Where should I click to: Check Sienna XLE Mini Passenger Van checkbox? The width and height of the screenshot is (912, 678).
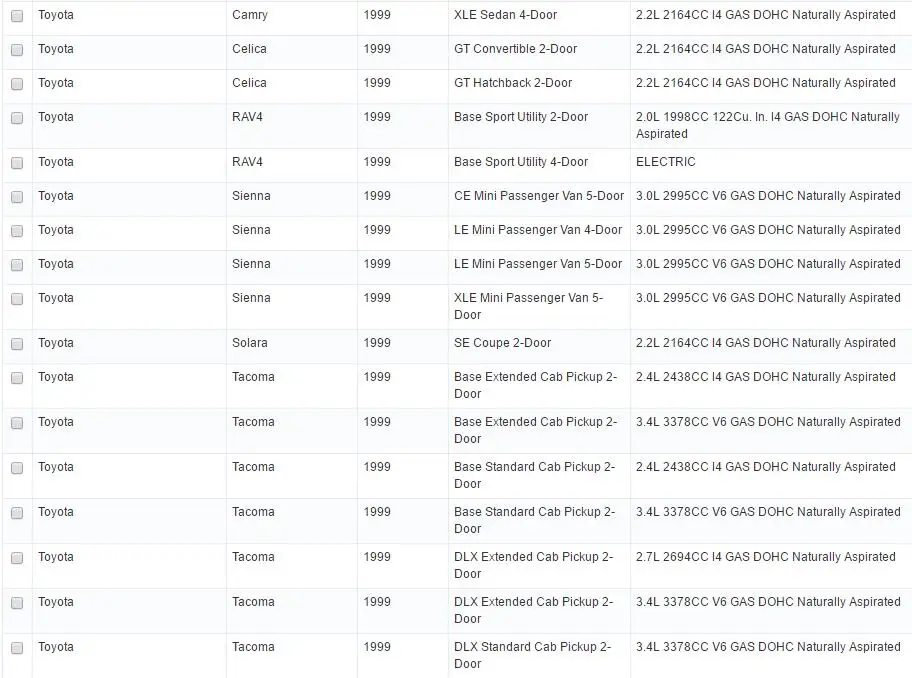(x=17, y=299)
